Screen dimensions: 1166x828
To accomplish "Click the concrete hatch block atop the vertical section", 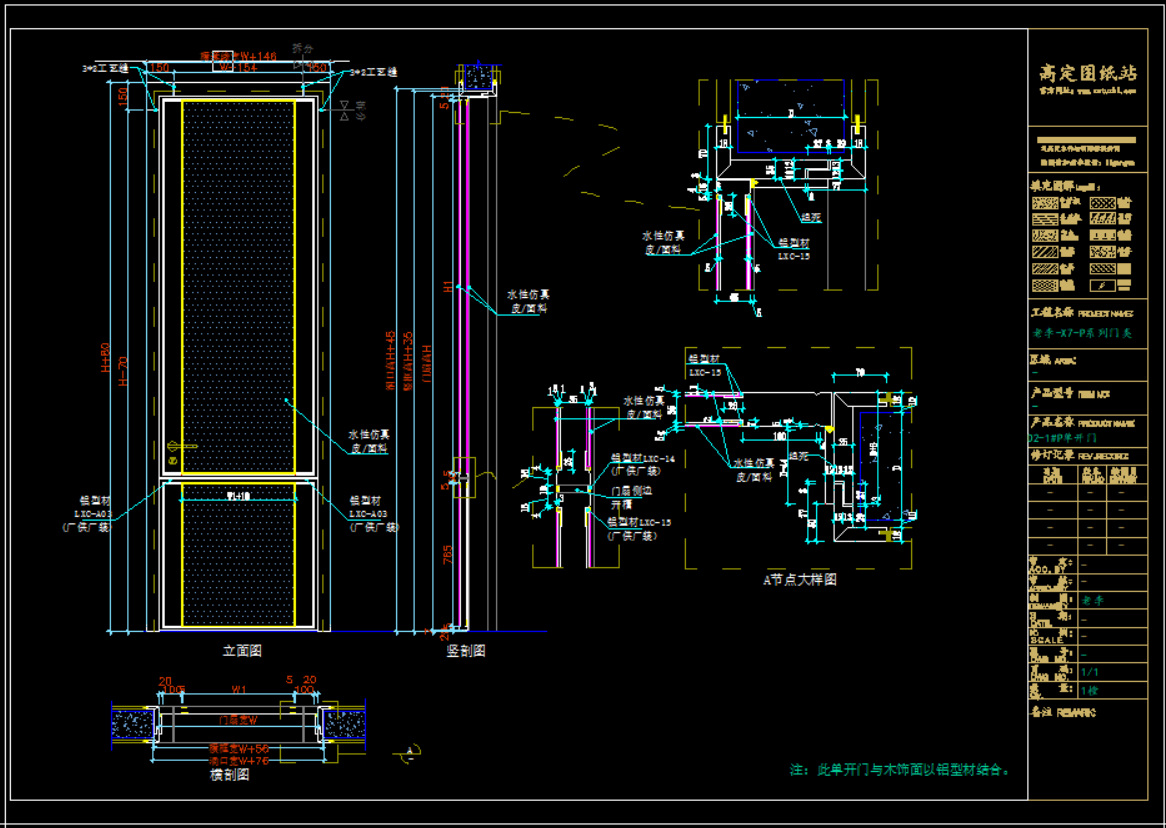I will click(485, 77).
